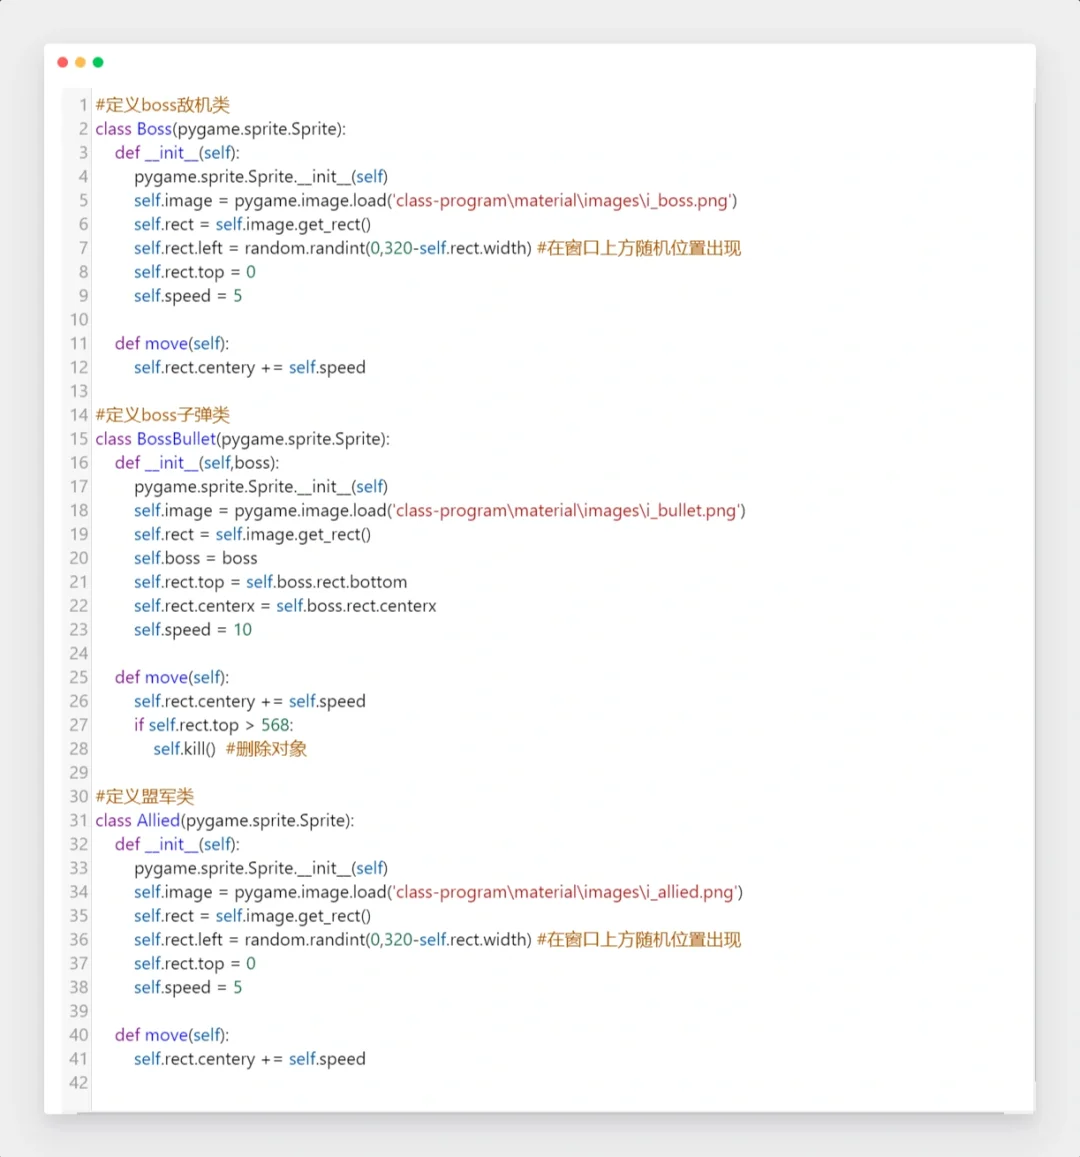
Task: Click the comment '#定义盟军类' on line 30
Action: 145,797
